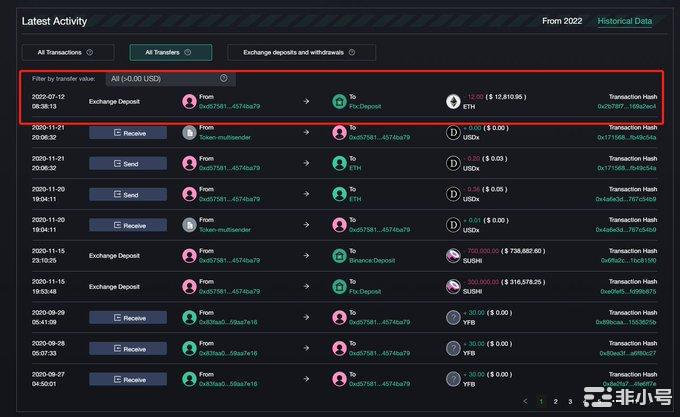Click the Receive button in the 2020-09-29 row
This screenshot has width=680, height=417.
tap(128, 318)
